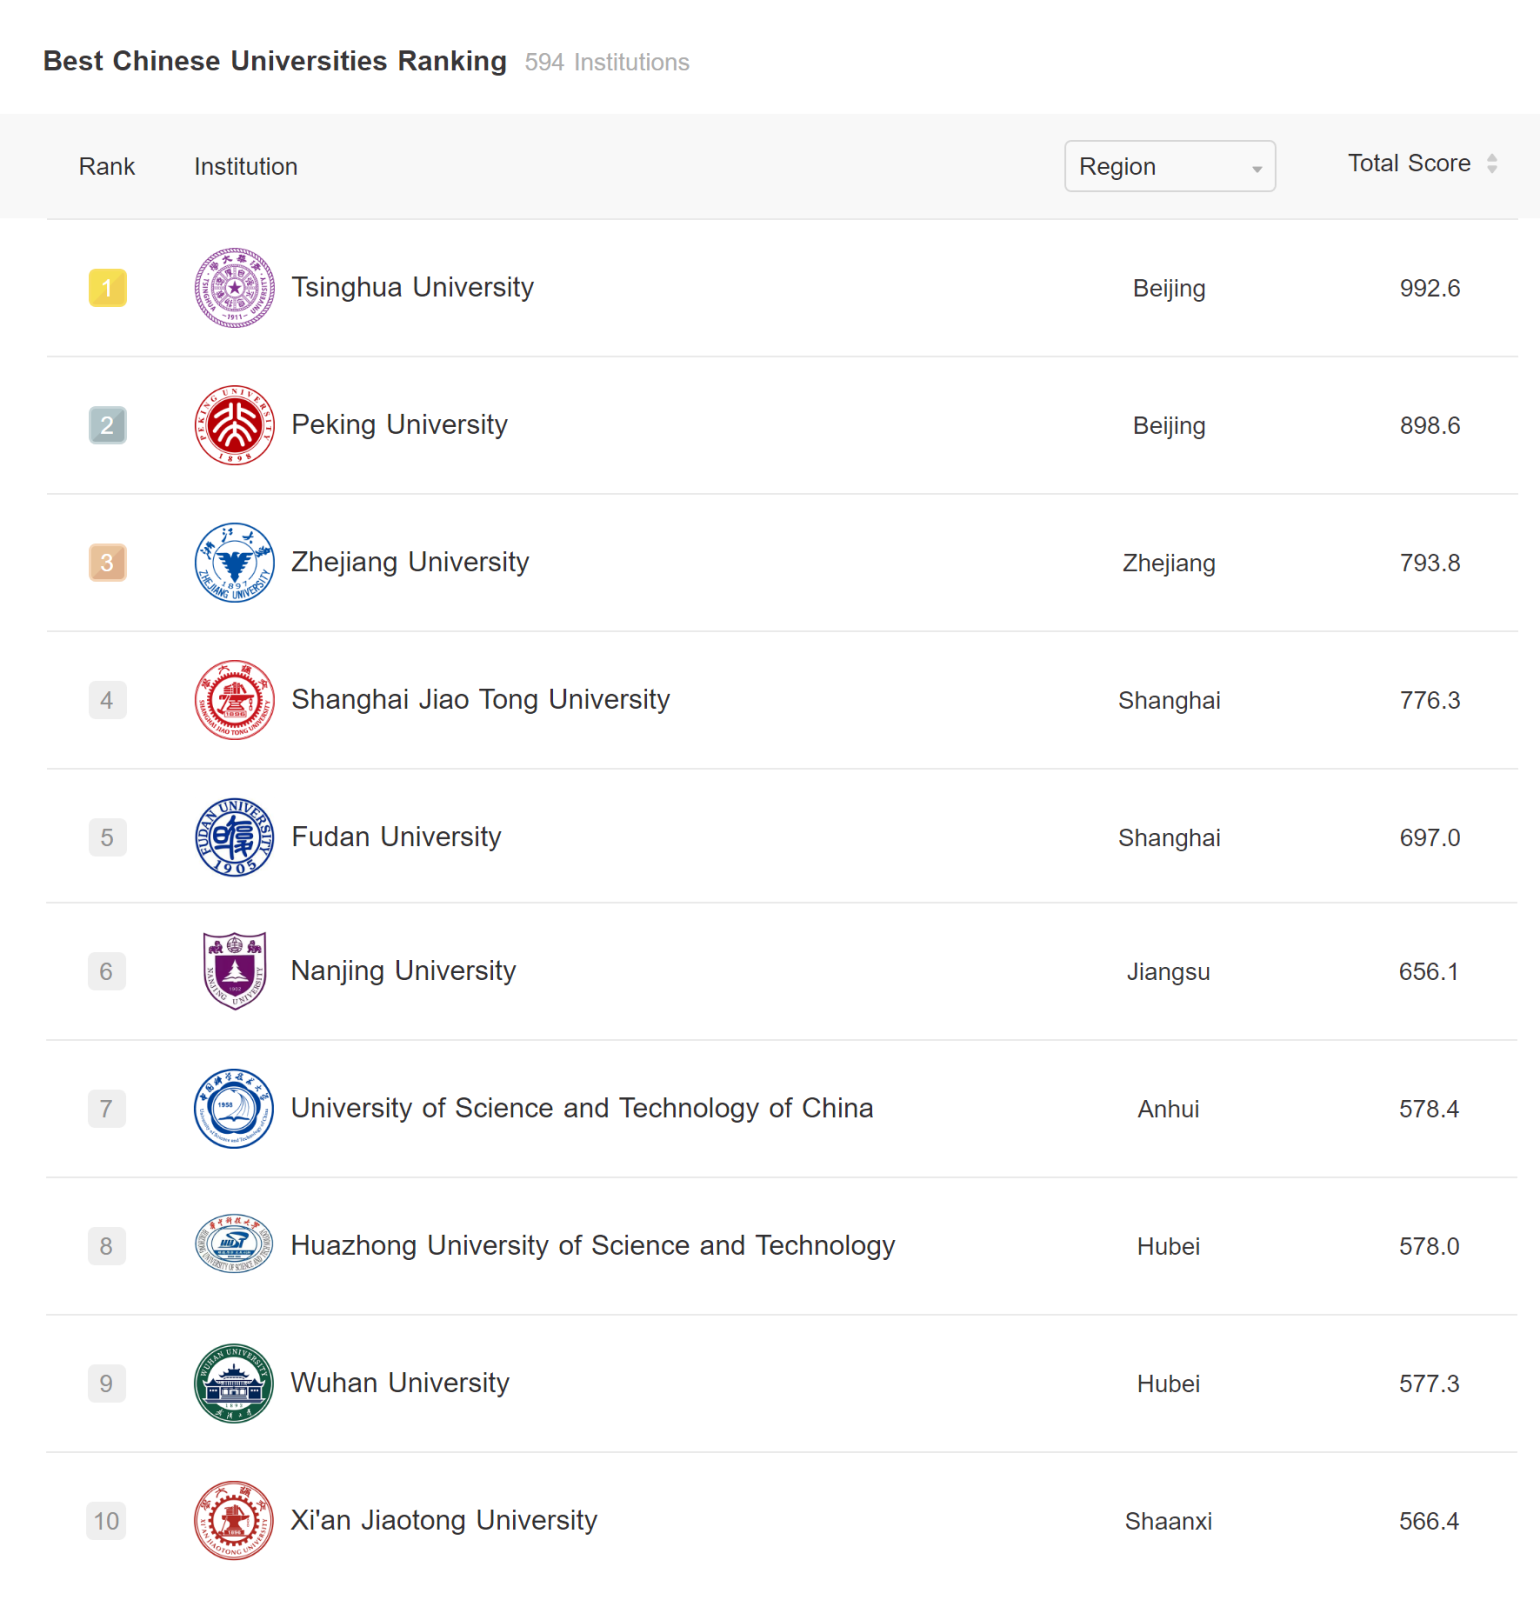Click score 566.4
The height and width of the screenshot is (1609, 1540).
[1429, 1521]
